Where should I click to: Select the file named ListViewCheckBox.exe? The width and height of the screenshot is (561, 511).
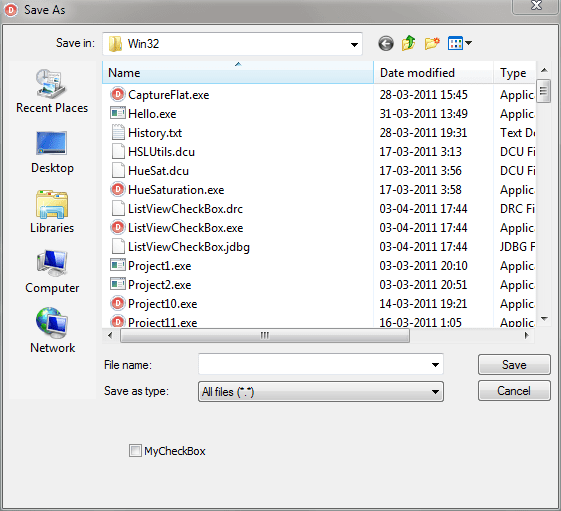click(185, 228)
